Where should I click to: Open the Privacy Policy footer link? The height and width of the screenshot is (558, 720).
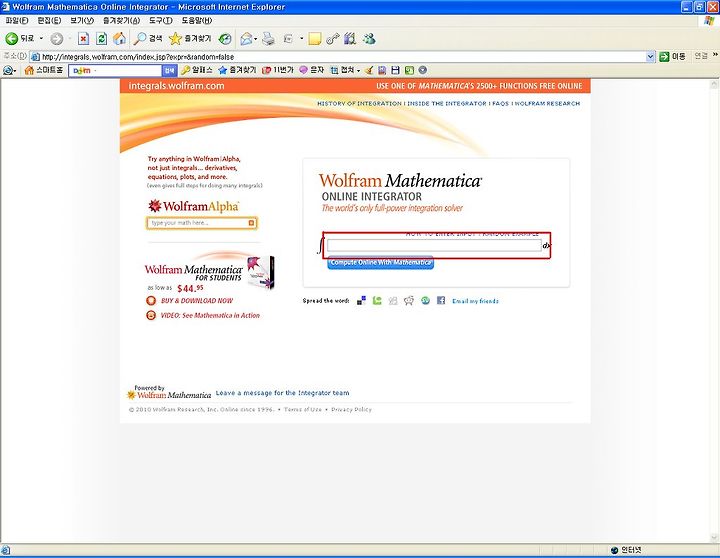click(351, 410)
